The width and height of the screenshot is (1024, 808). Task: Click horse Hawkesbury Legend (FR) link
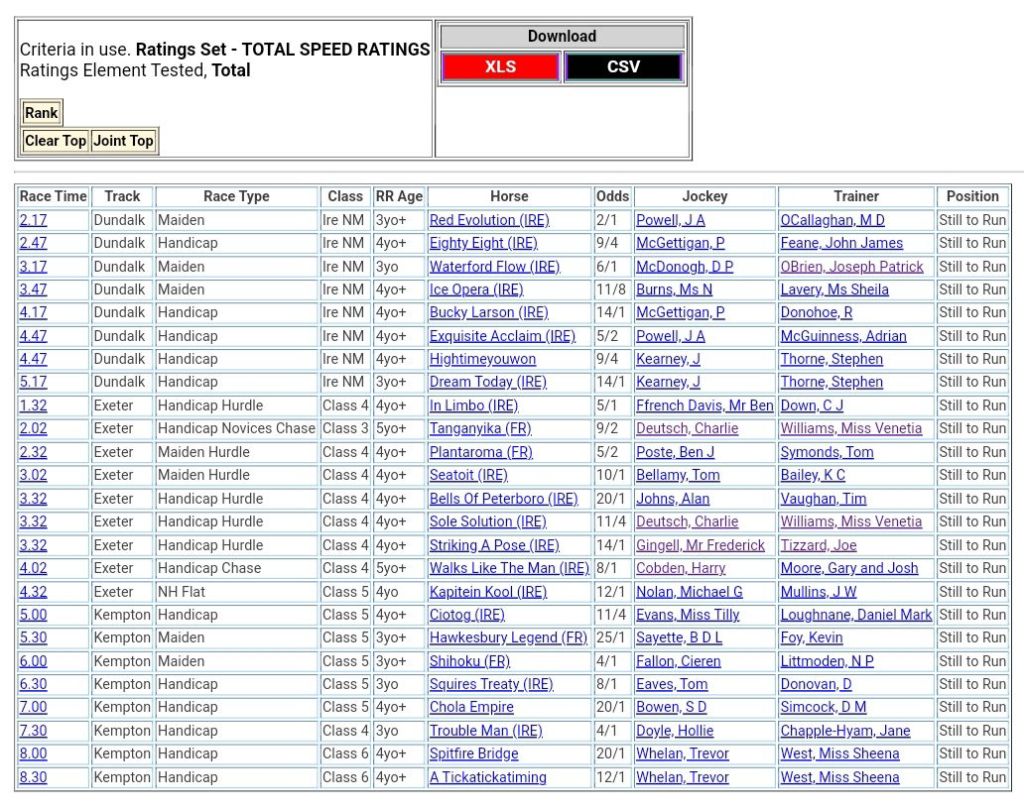coord(508,638)
